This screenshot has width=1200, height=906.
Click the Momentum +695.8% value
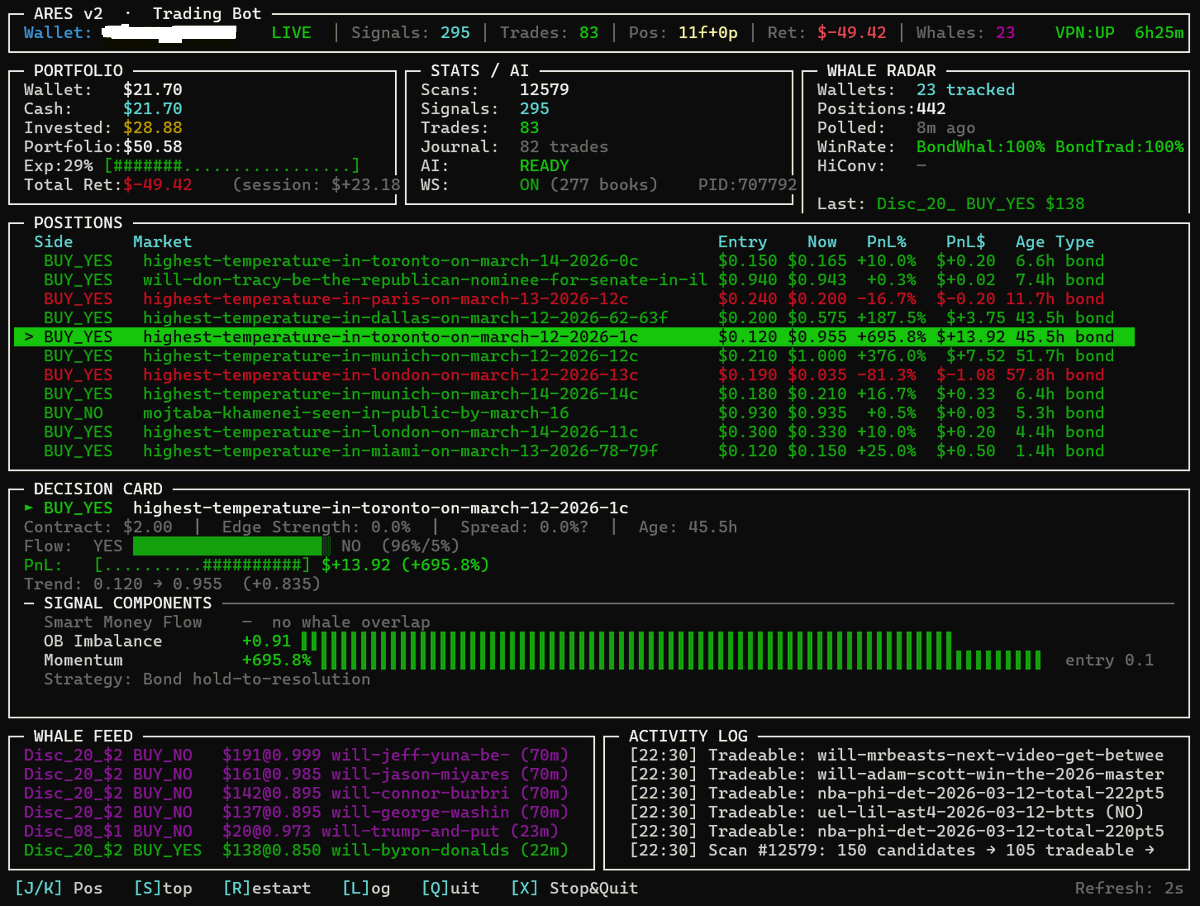tap(276, 660)
